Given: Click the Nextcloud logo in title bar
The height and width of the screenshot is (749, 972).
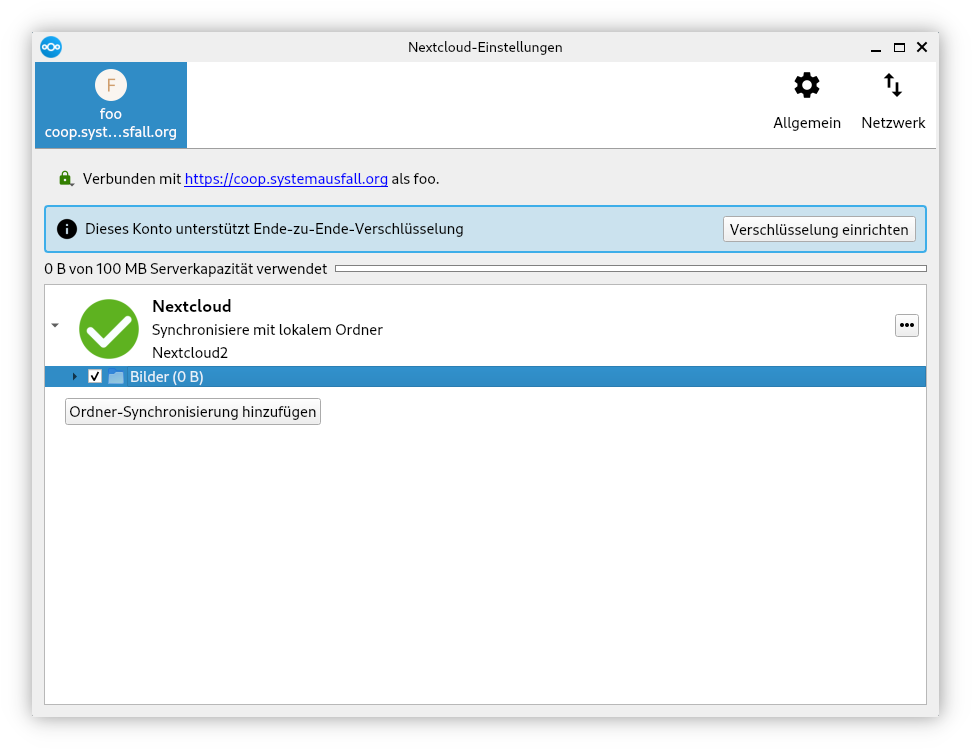Looking at the screenshot, I should click(x=51, y=47).
